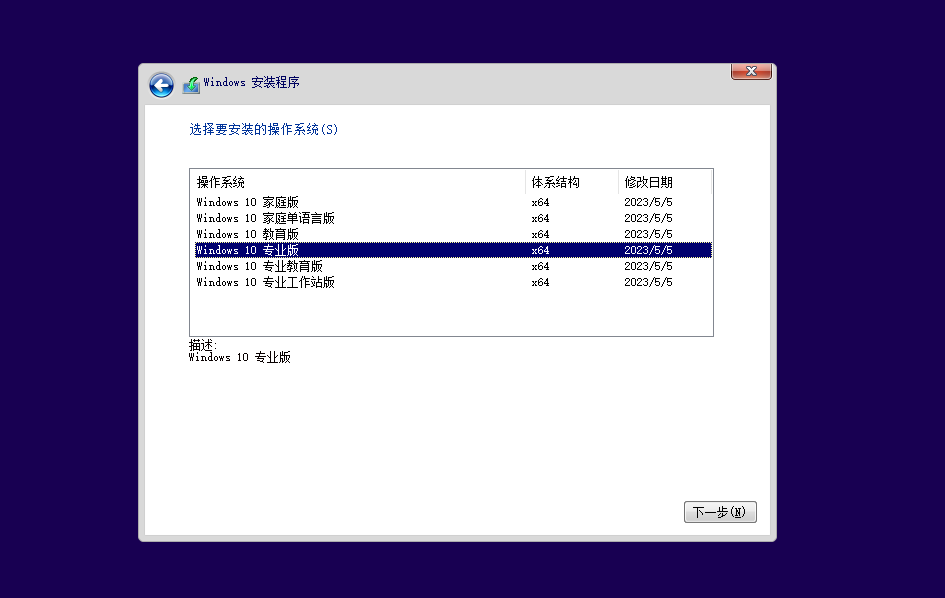Image resolution: width=945 pixels, height=598 pixels.
Task: Select Windows 10 教育版 row
Action: coord(453,234)
